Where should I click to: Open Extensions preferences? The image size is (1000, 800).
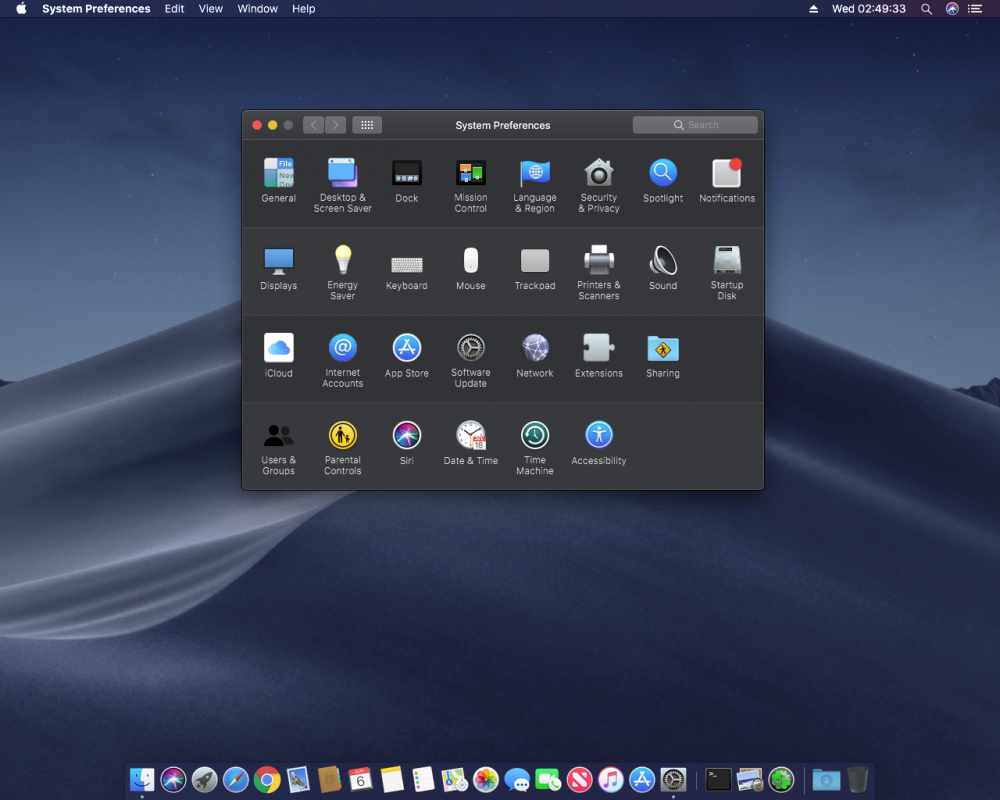click(599, 355)
